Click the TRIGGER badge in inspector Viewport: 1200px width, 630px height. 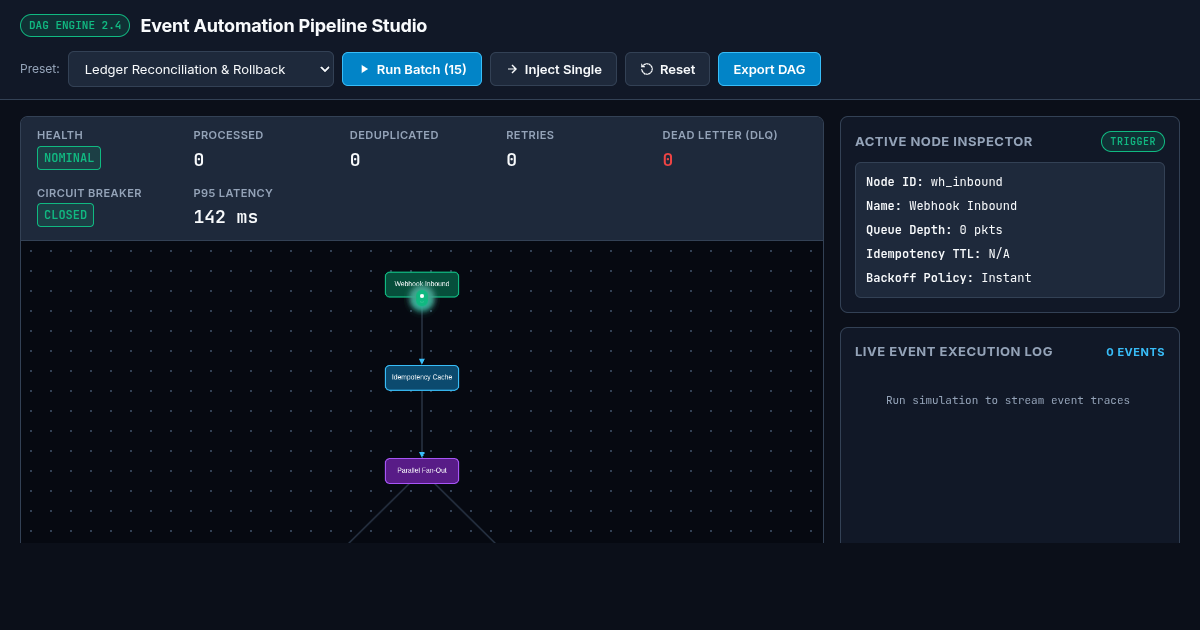(x=1133, y=142)
